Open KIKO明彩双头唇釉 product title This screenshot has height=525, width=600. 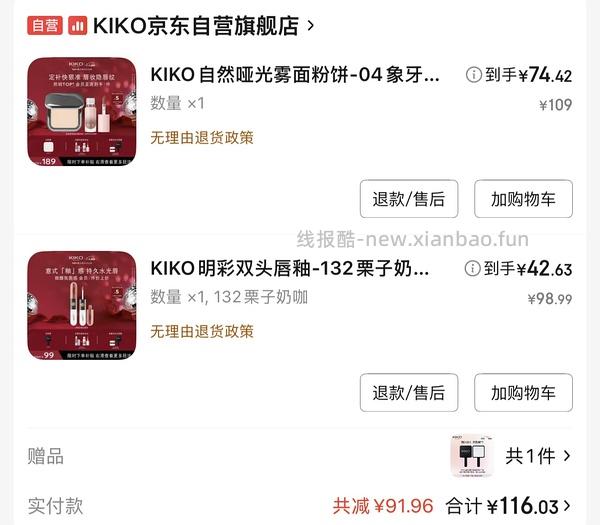tap(290, 269)
